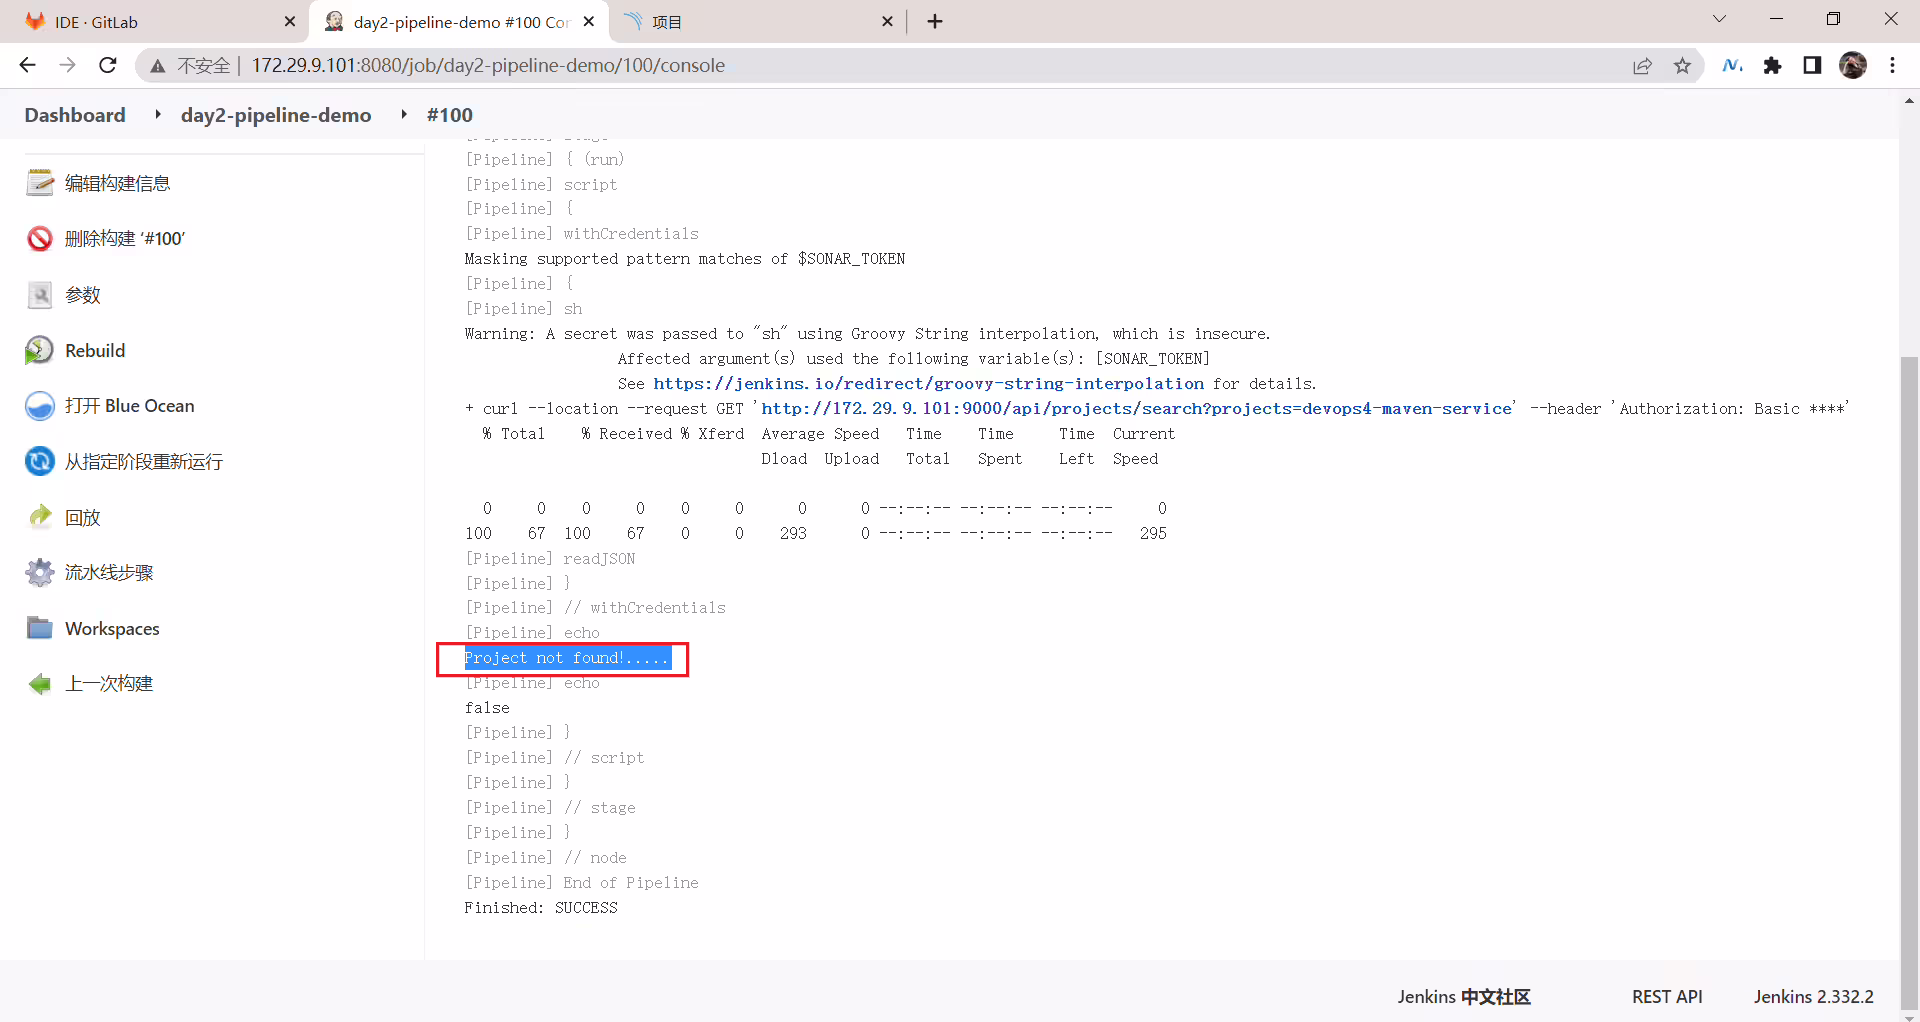Open the tab search chevron dropdown
Viewport: 1920px width, 1022px height.
coord(1719,20)
